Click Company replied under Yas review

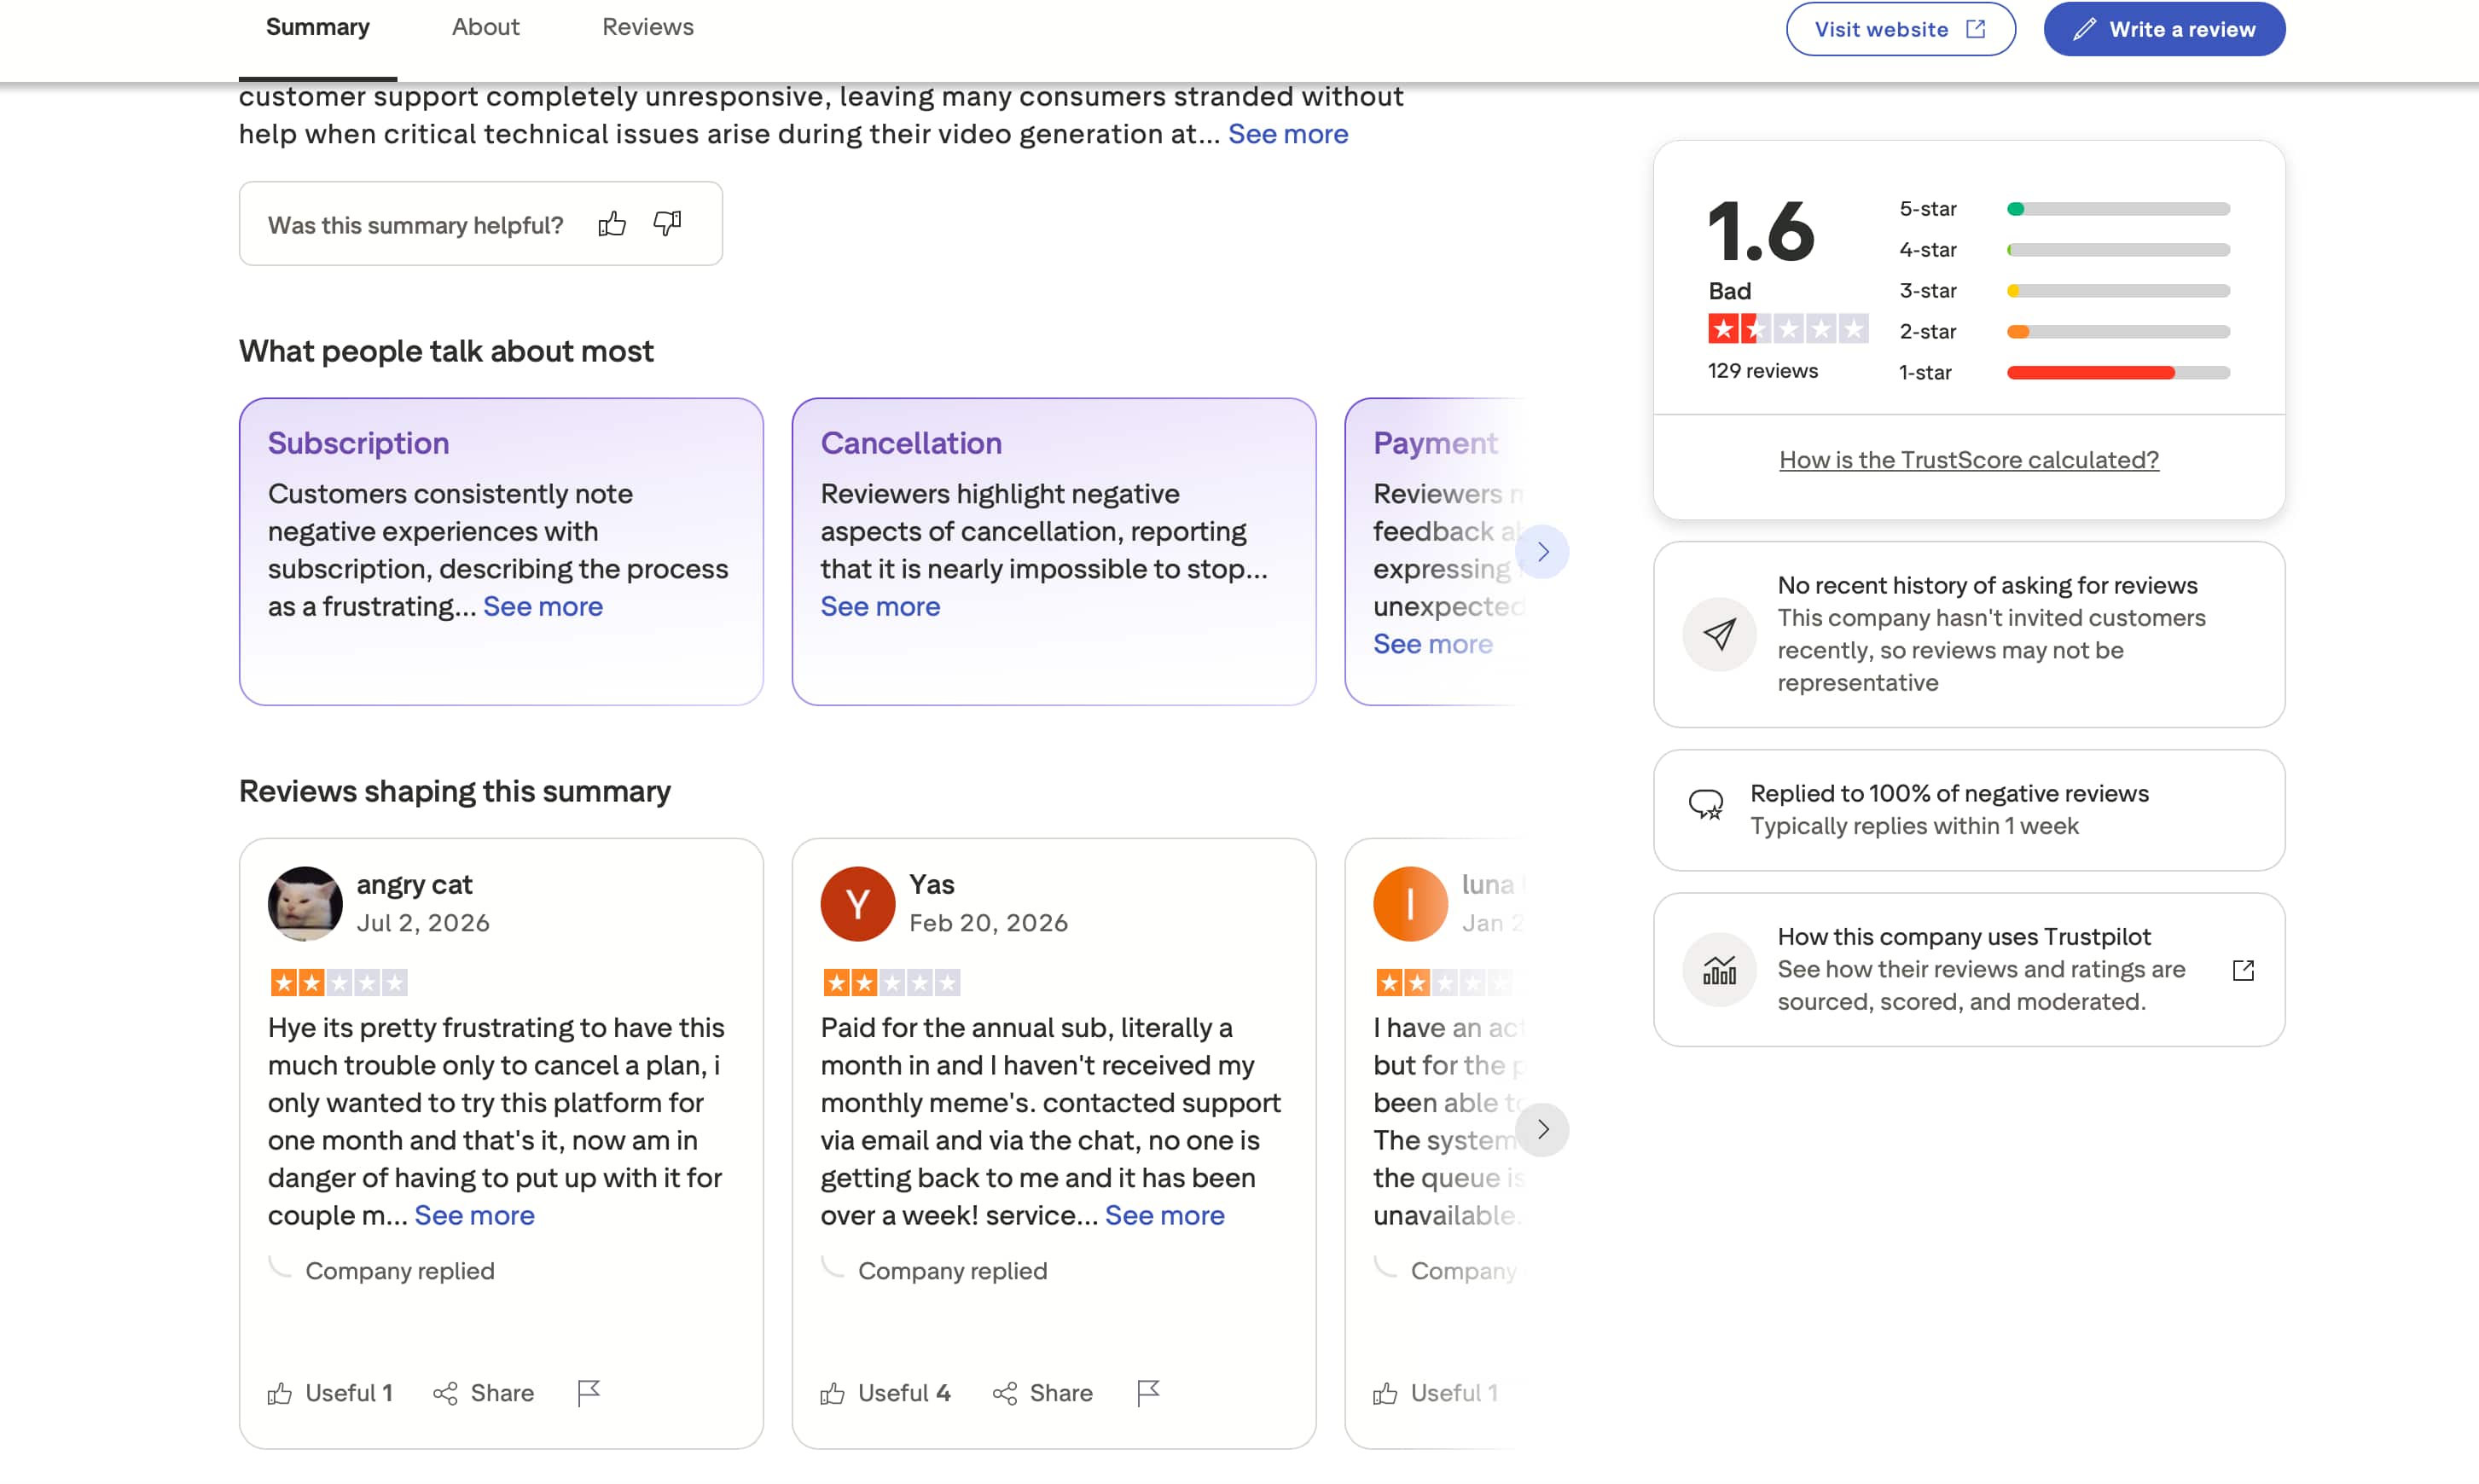pyautogui.click(x=952, y=1271)
